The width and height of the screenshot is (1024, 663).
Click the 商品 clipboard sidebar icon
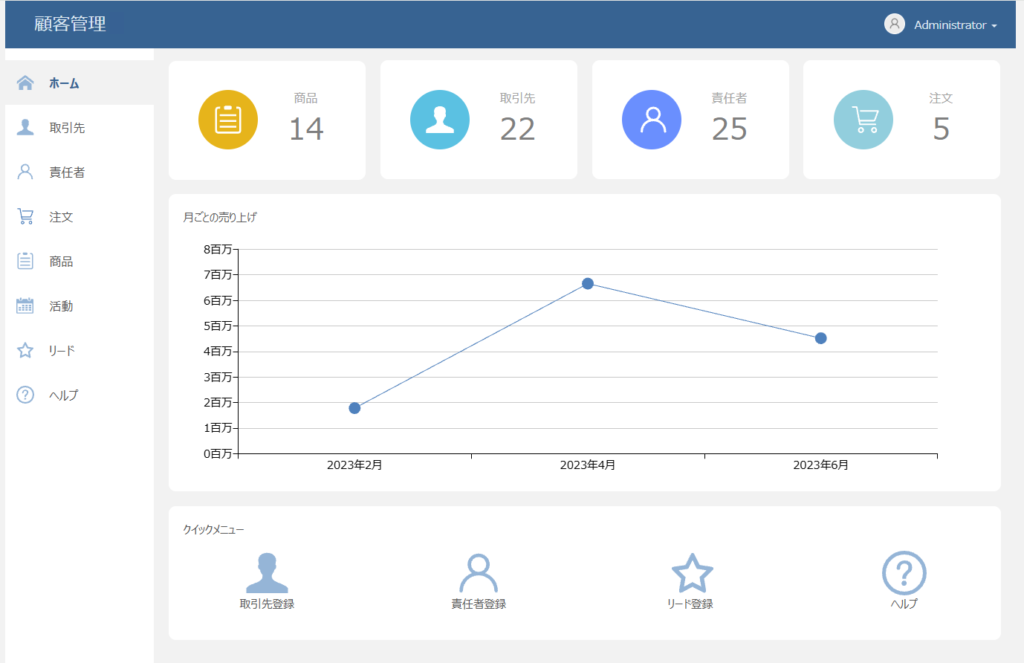pyautogui.click(x=25, y=261)
